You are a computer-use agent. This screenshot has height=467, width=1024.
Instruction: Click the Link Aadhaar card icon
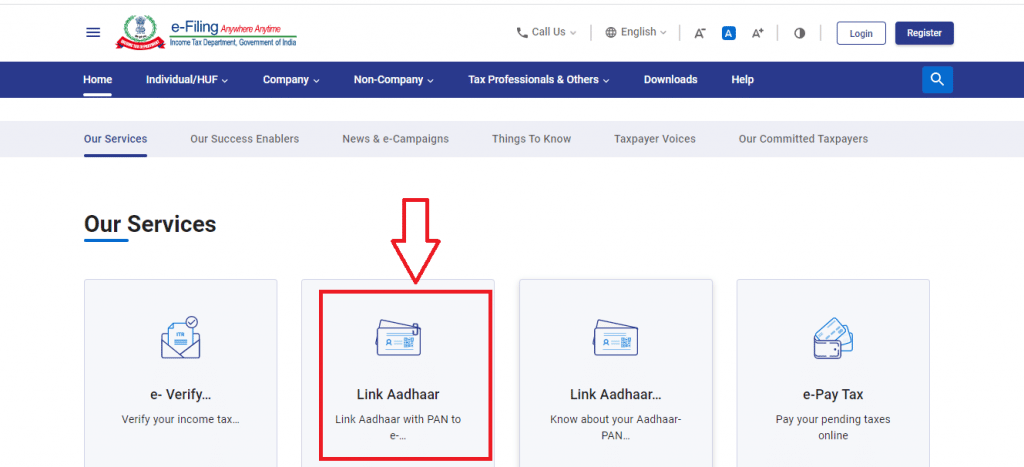[x=398, y=337]
